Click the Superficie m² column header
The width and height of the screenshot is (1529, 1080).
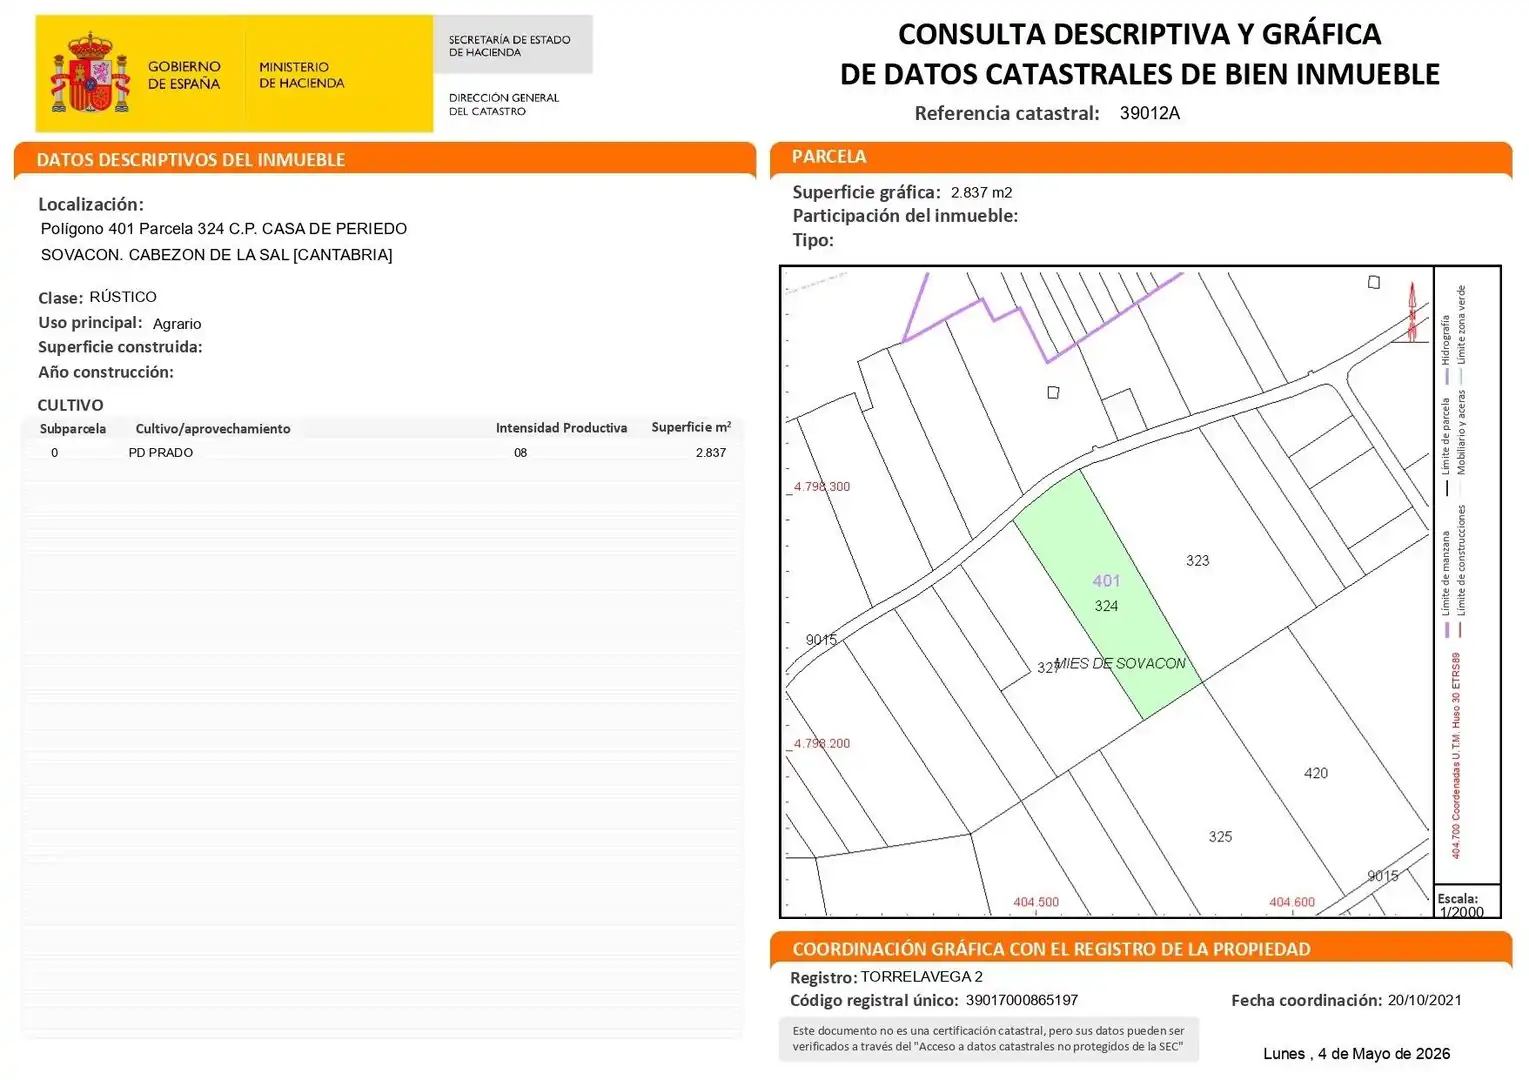(x=691, y=427)
